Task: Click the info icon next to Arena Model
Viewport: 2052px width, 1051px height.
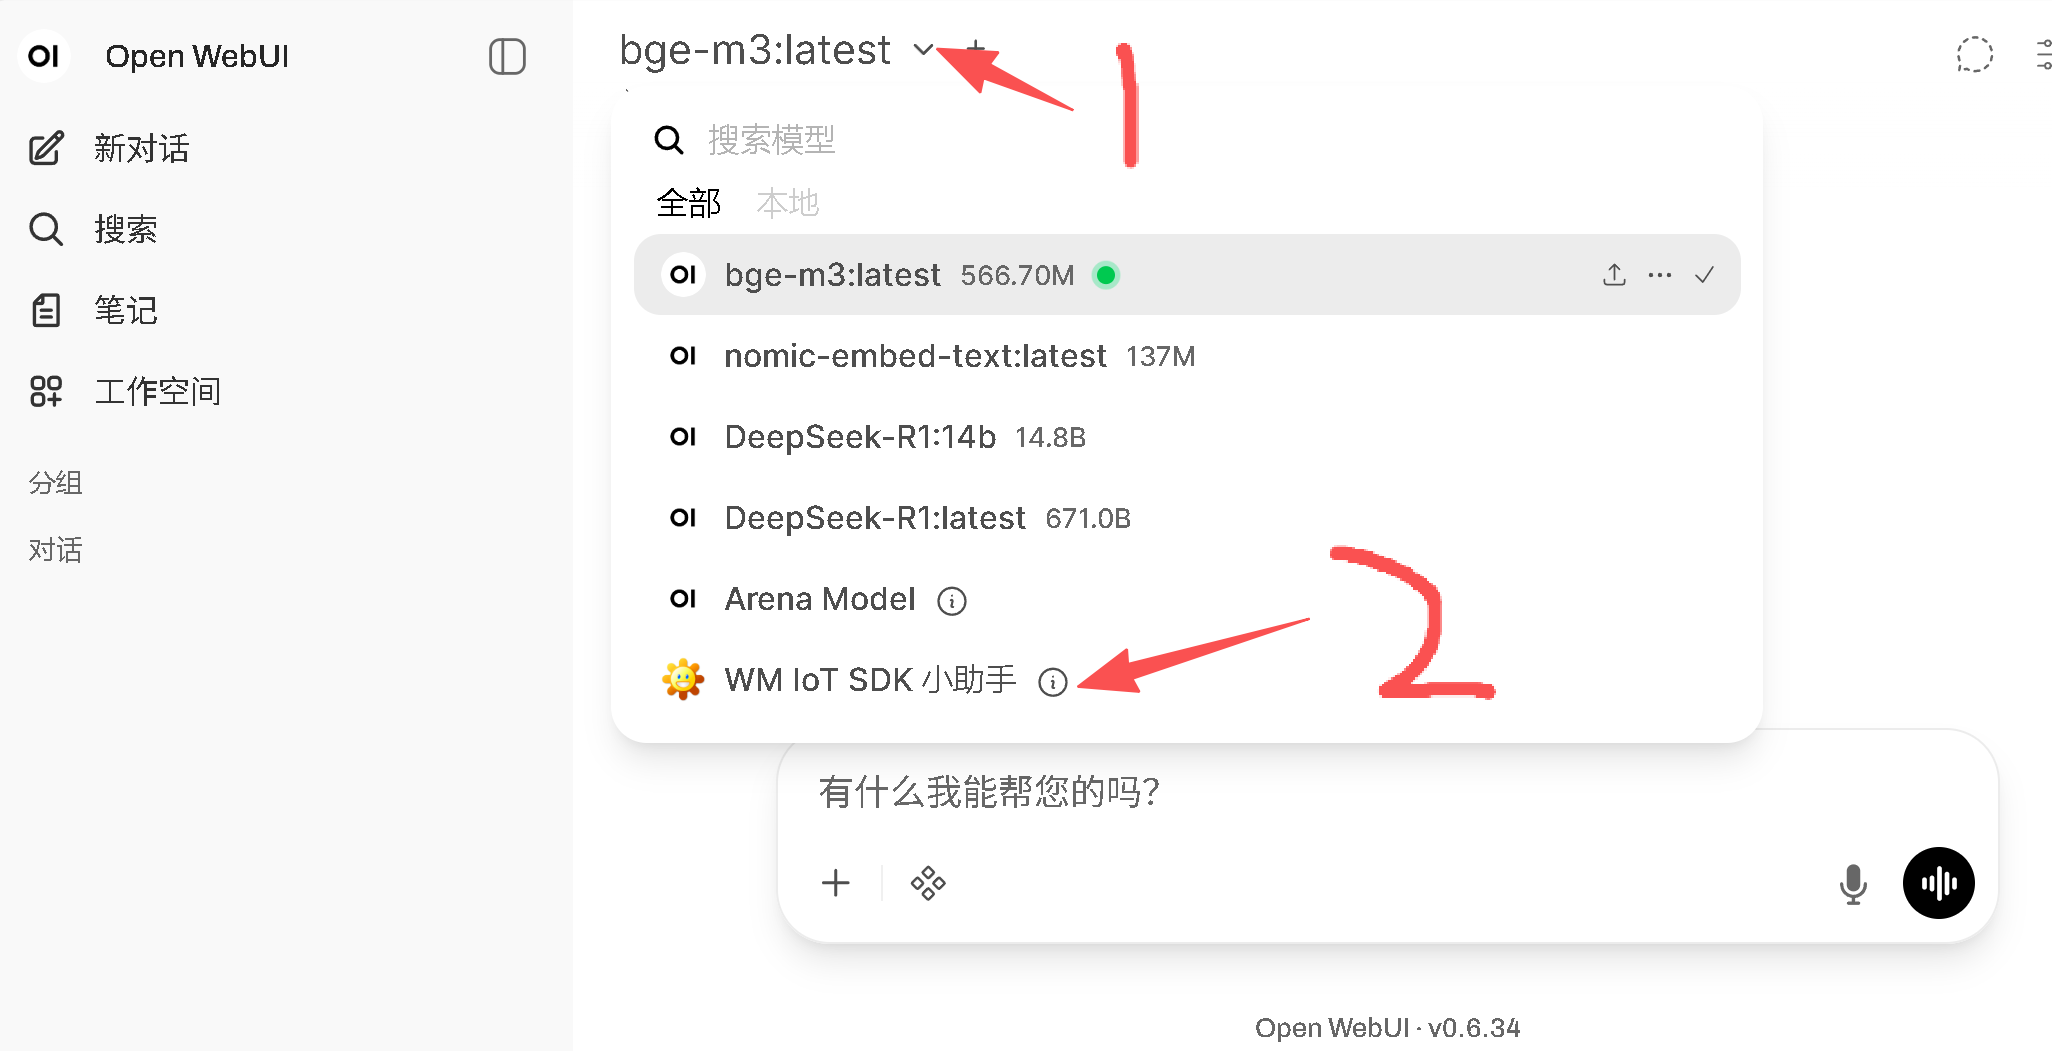Action: coord(951,601)
